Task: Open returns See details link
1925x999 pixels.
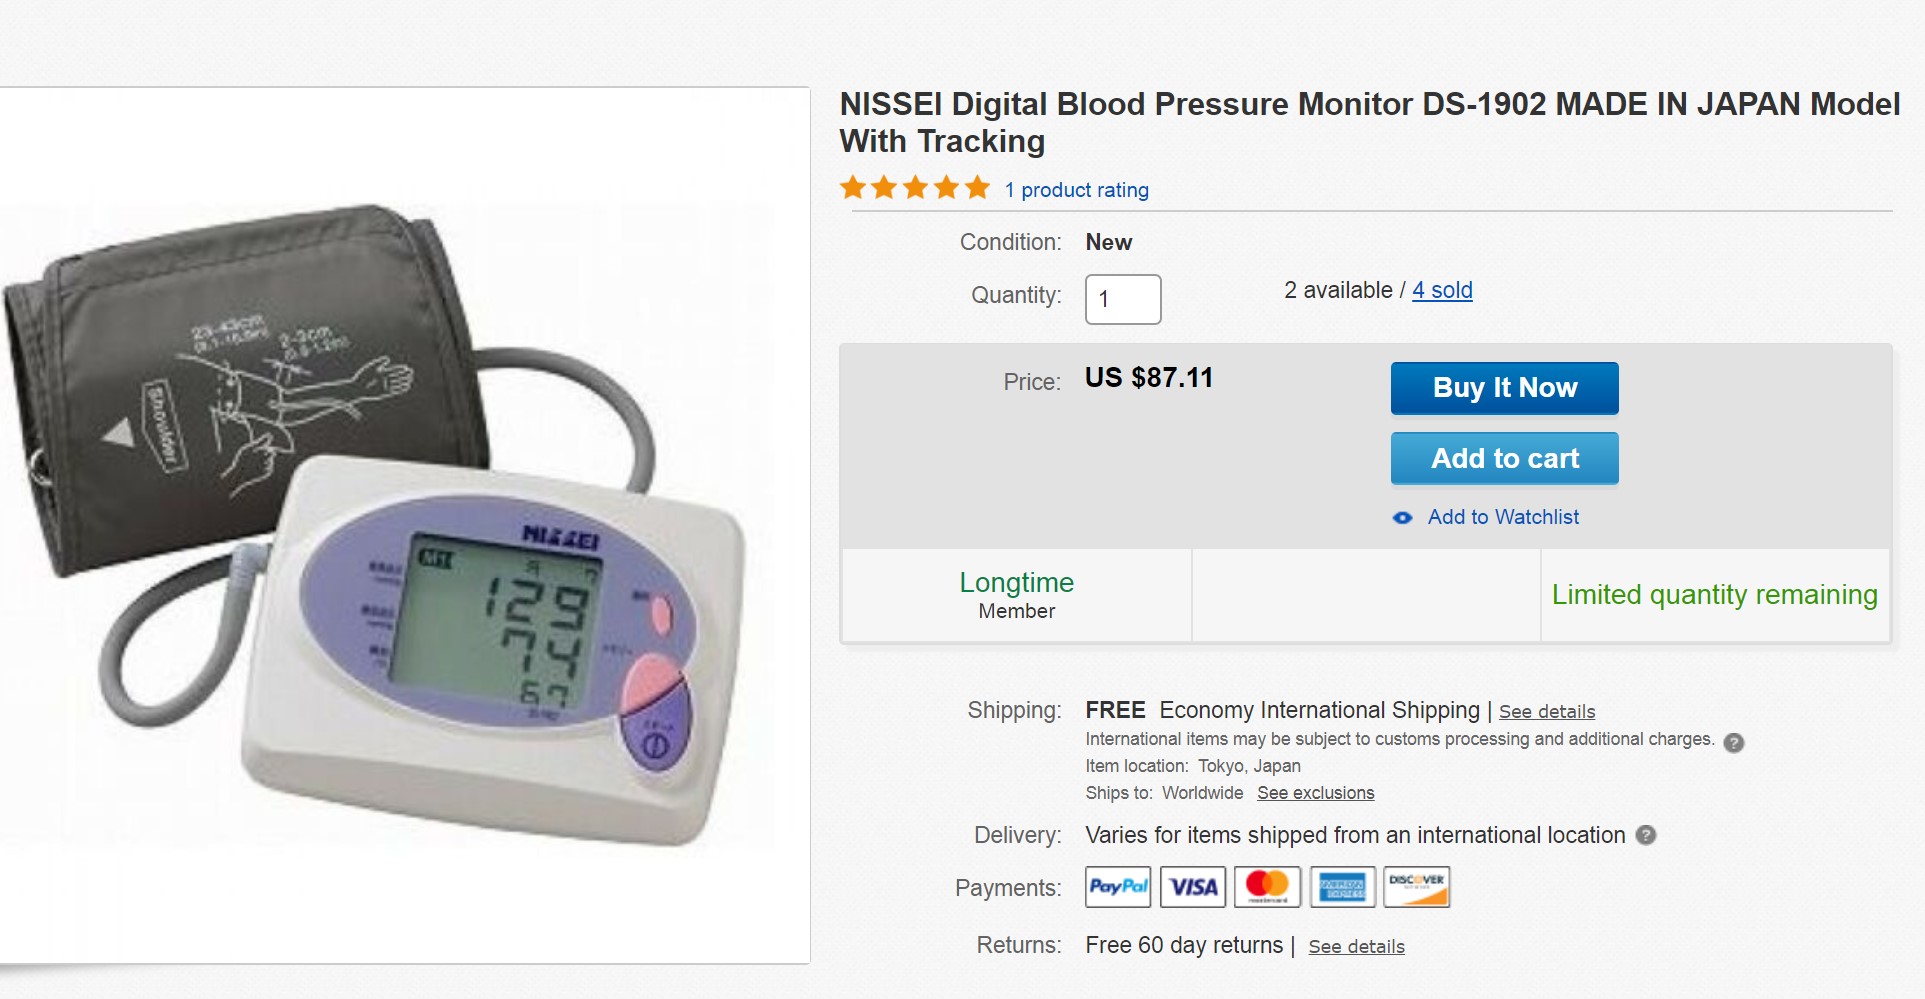Action: click(1356, 947)
